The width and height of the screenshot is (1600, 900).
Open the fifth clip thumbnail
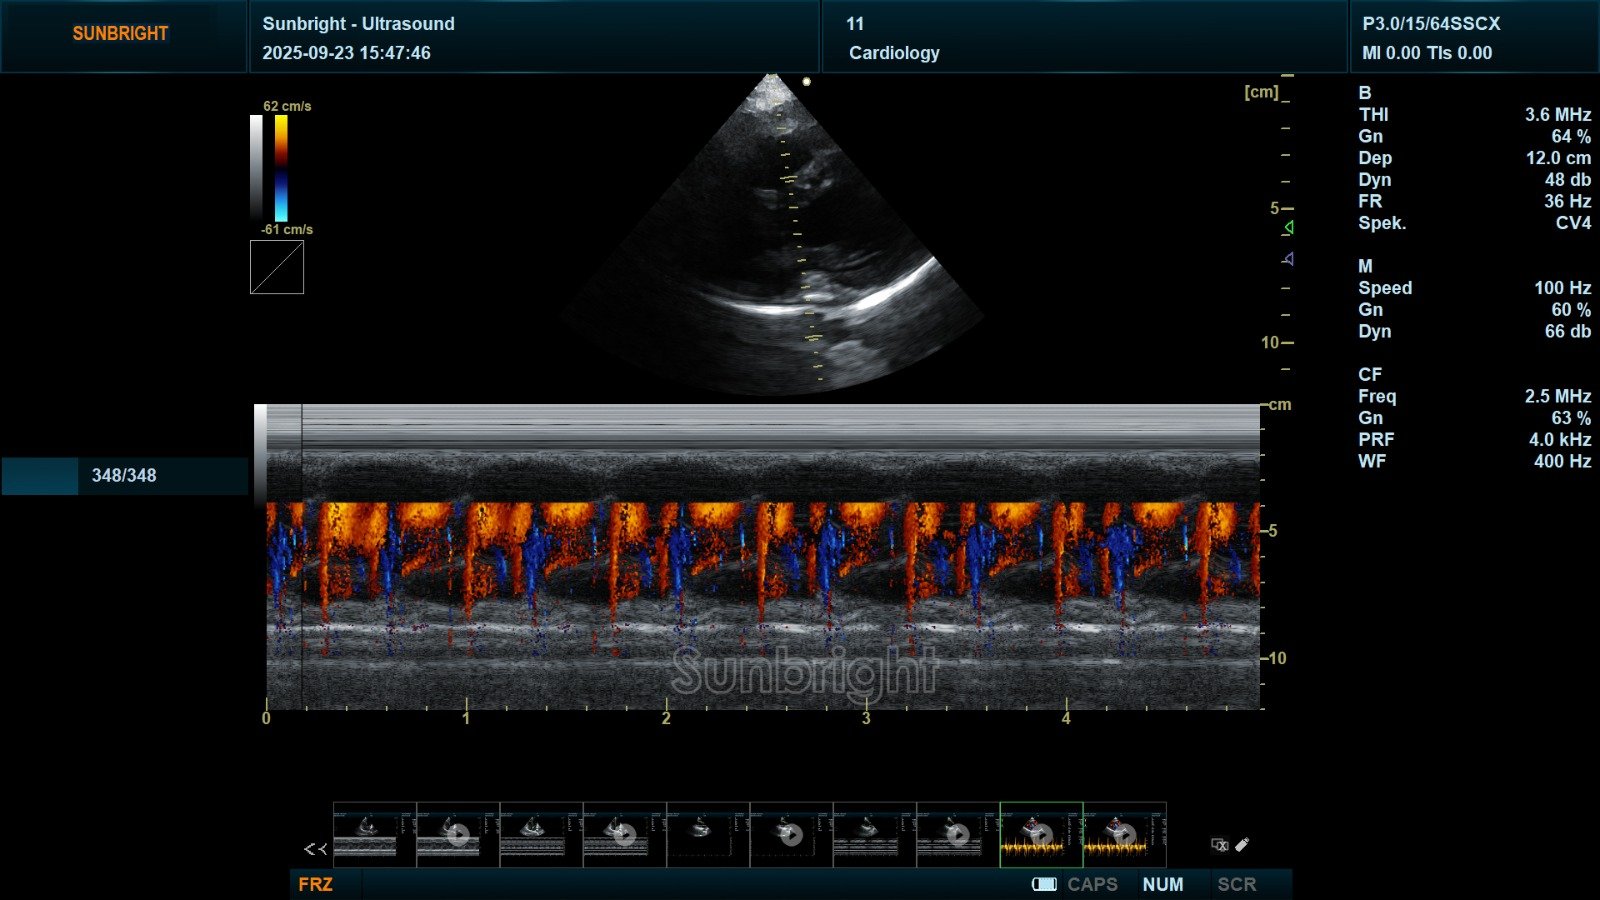(708, 834)
